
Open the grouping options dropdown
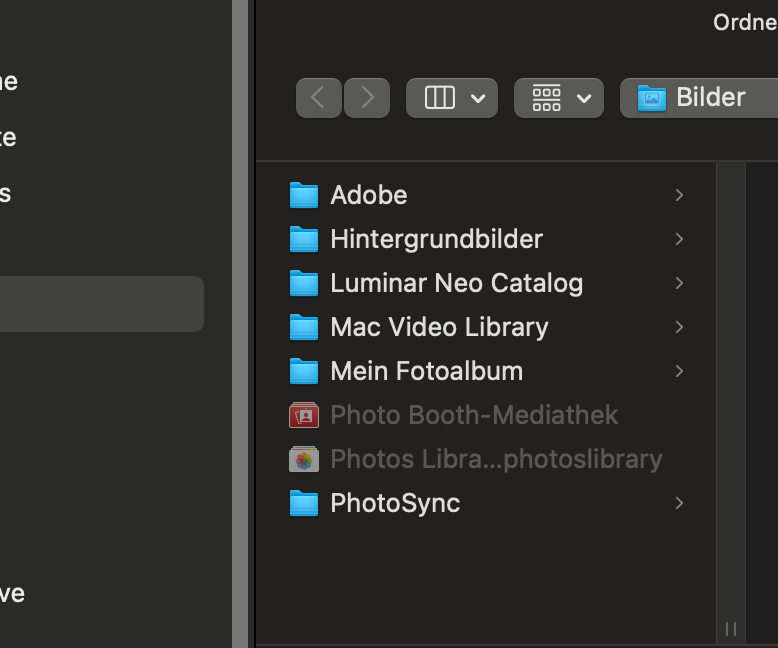559,98
